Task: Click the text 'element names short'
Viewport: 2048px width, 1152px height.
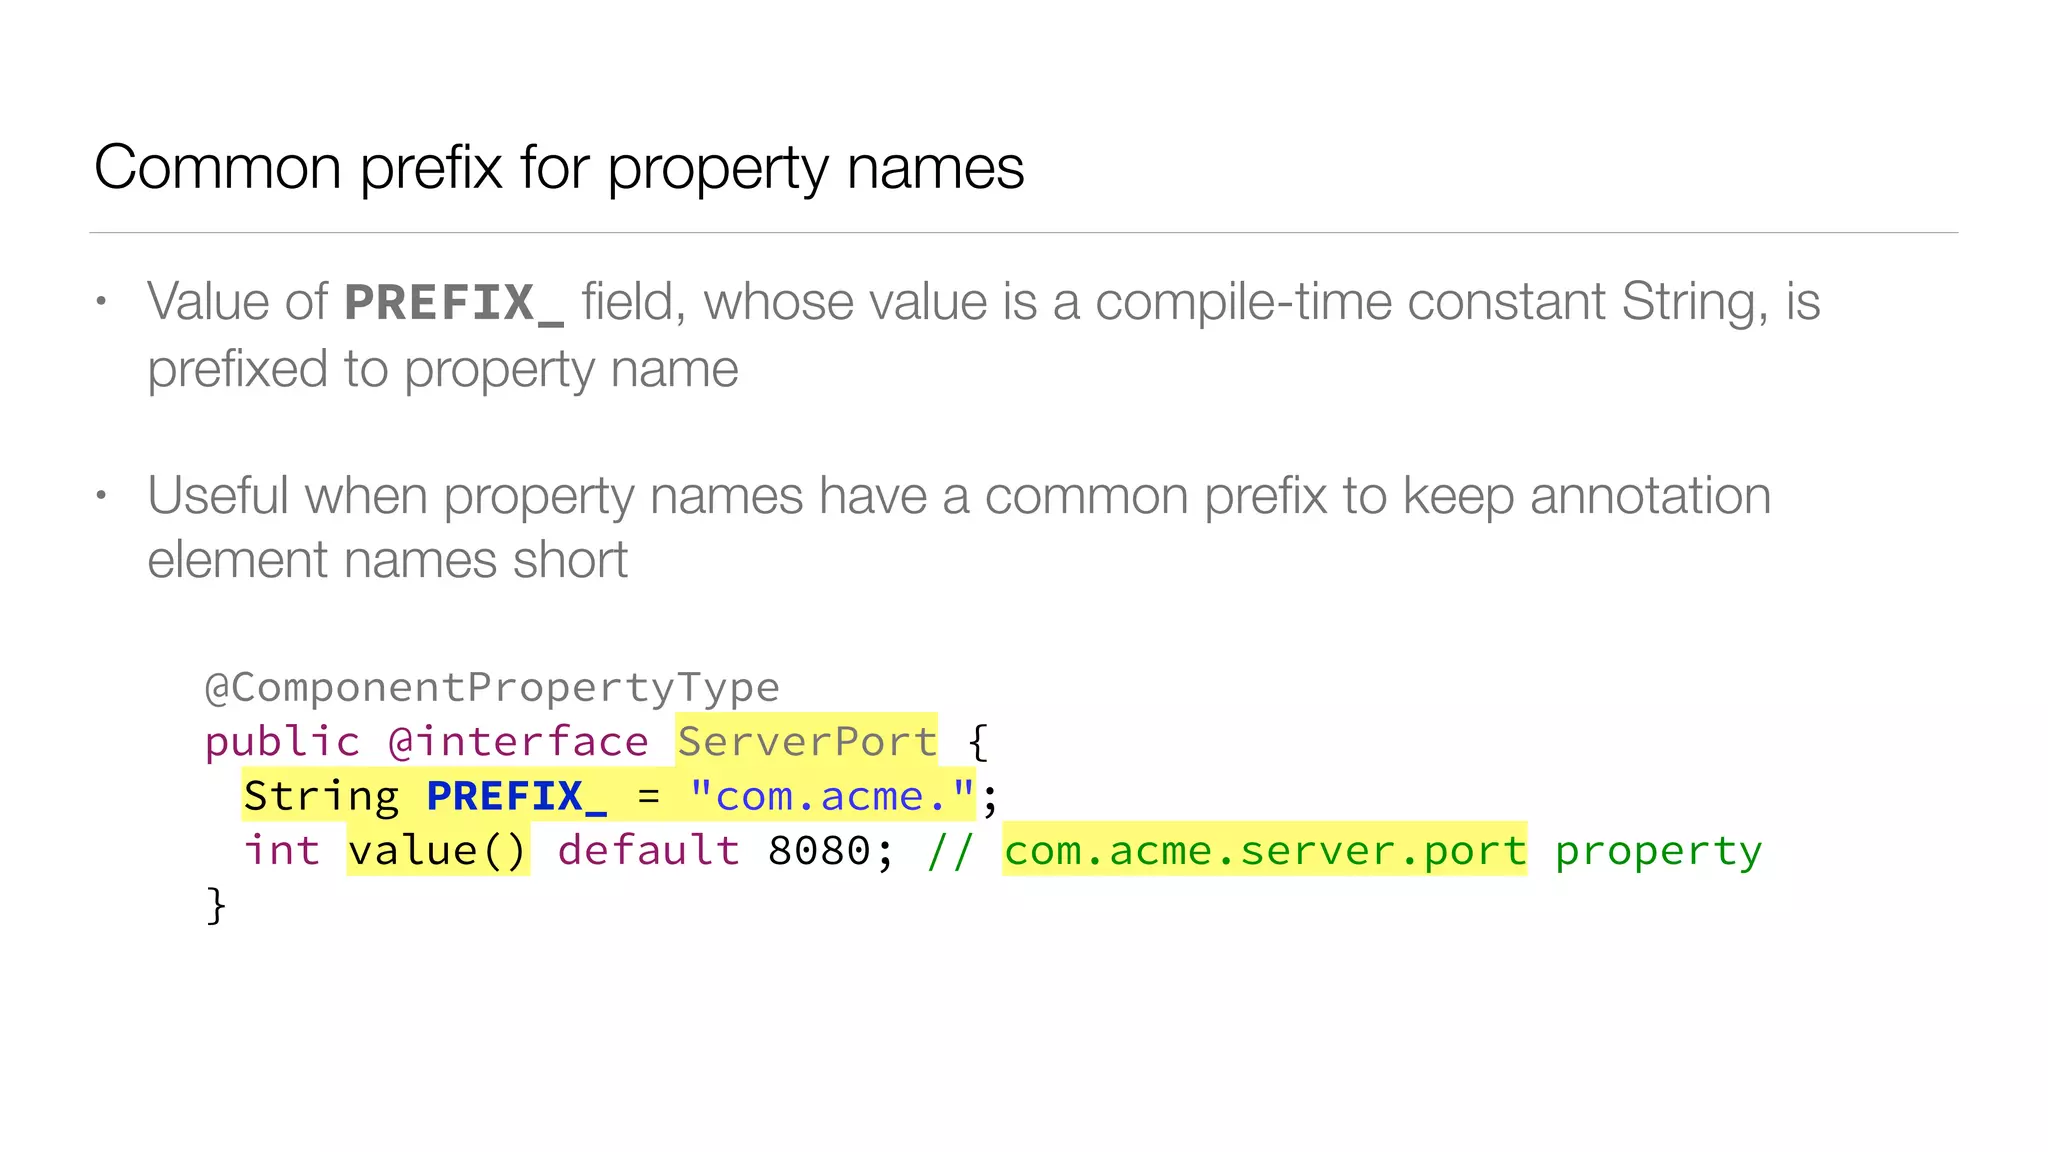Action: click(x=387, y=559)
